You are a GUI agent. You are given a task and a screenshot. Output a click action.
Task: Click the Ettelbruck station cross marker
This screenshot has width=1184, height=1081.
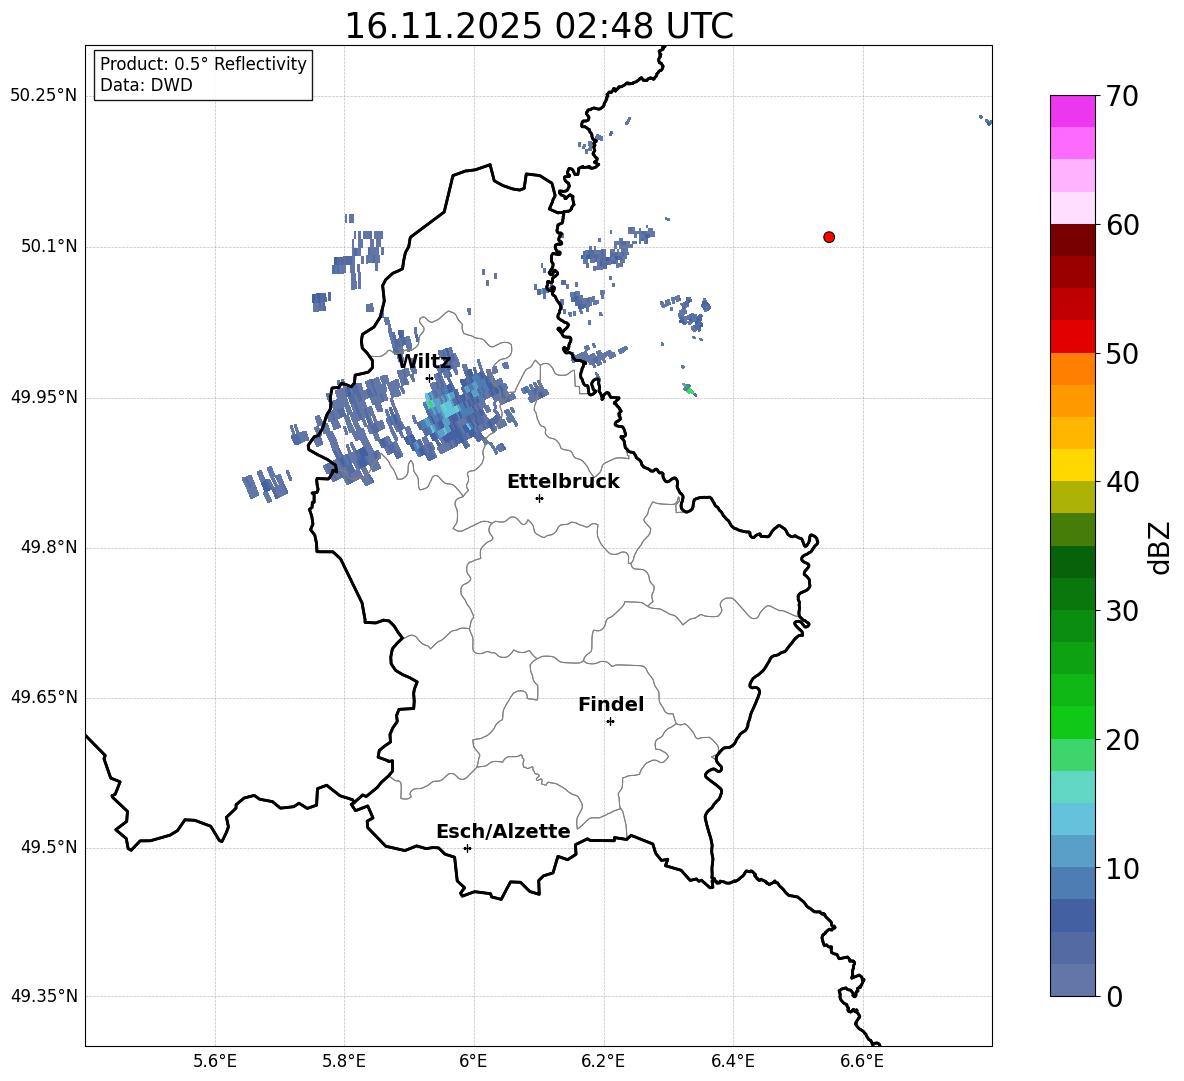(539, 498)
